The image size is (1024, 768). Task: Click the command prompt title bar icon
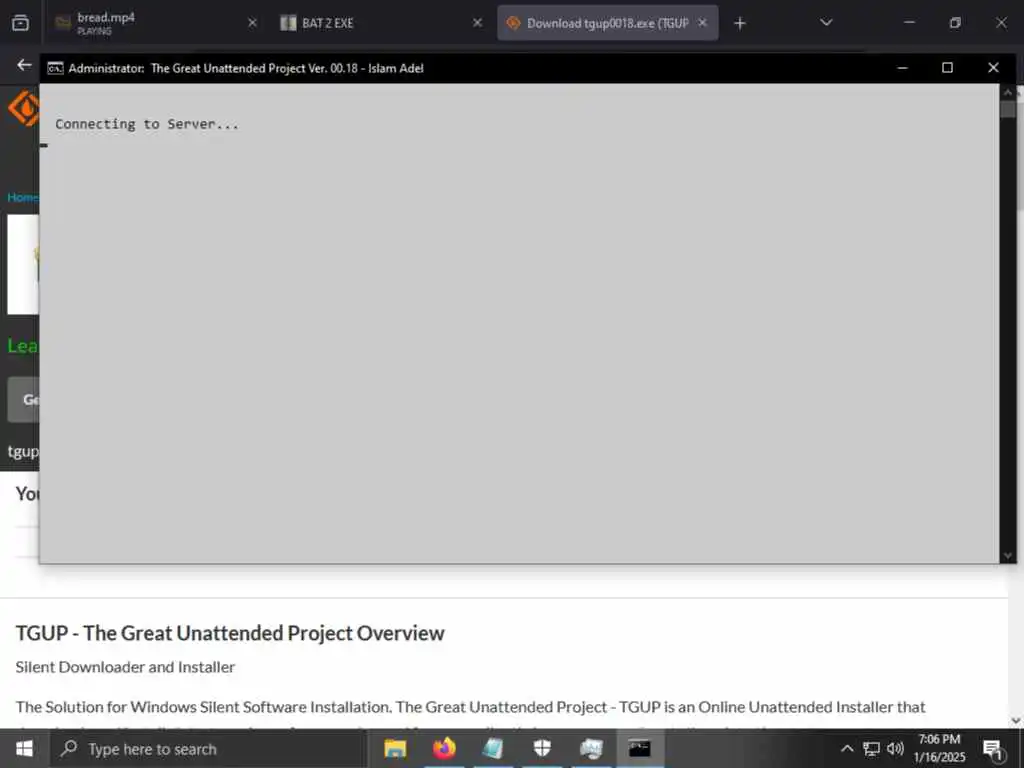[55, 68]
